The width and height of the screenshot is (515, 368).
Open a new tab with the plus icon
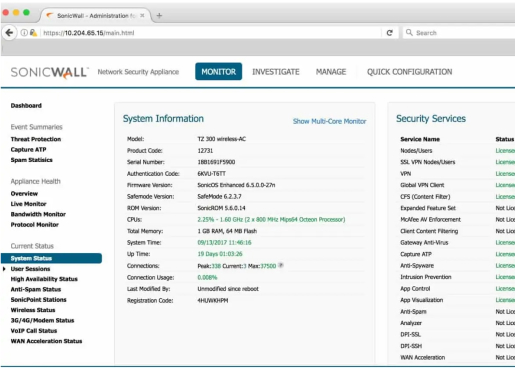coord(159,15)
